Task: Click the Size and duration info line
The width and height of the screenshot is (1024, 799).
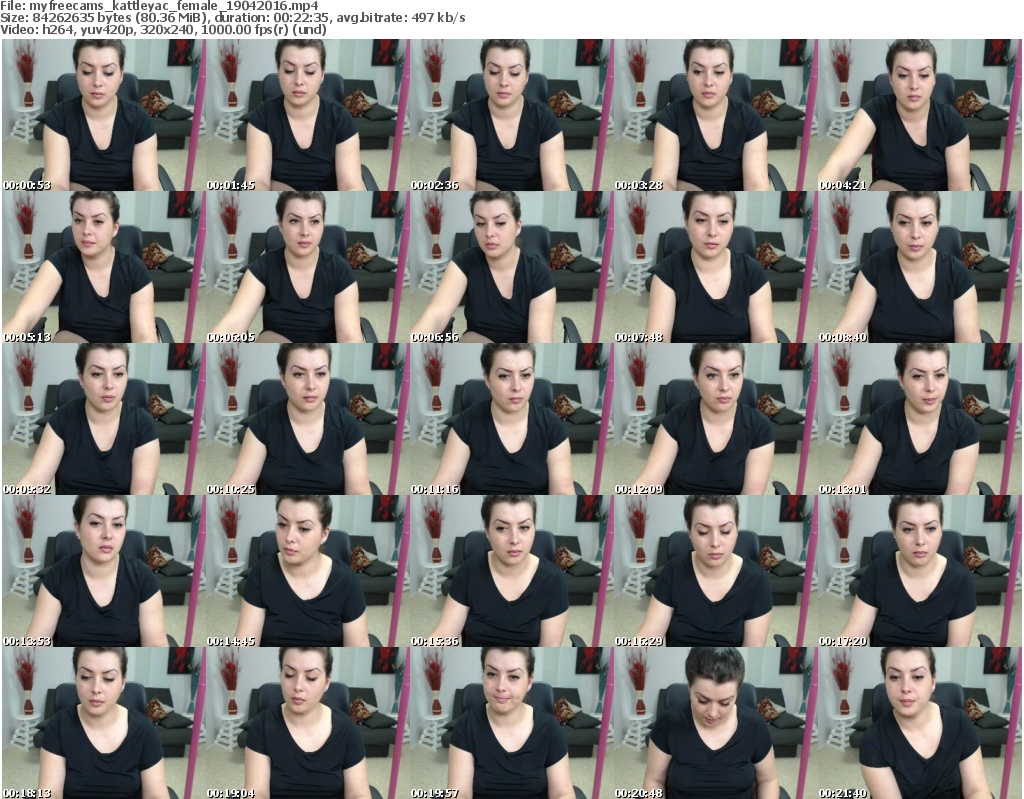Action: pyautogui.click(x=232, y=18)
